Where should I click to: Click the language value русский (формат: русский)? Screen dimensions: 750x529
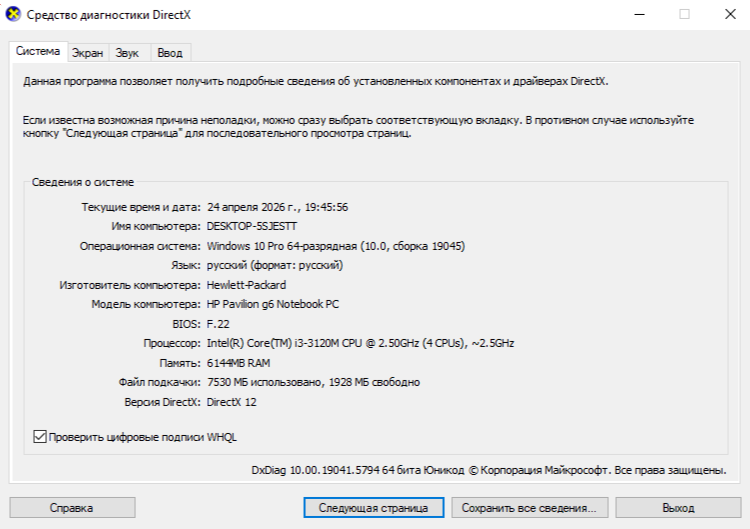pos(275,265)
